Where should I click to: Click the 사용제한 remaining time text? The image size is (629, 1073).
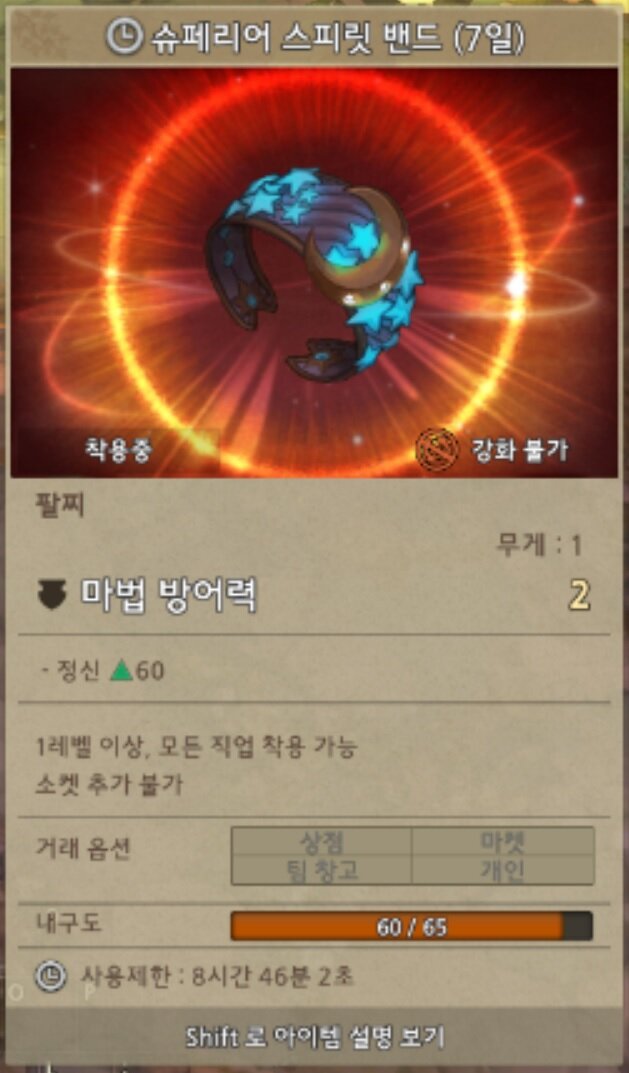point(218,976)
